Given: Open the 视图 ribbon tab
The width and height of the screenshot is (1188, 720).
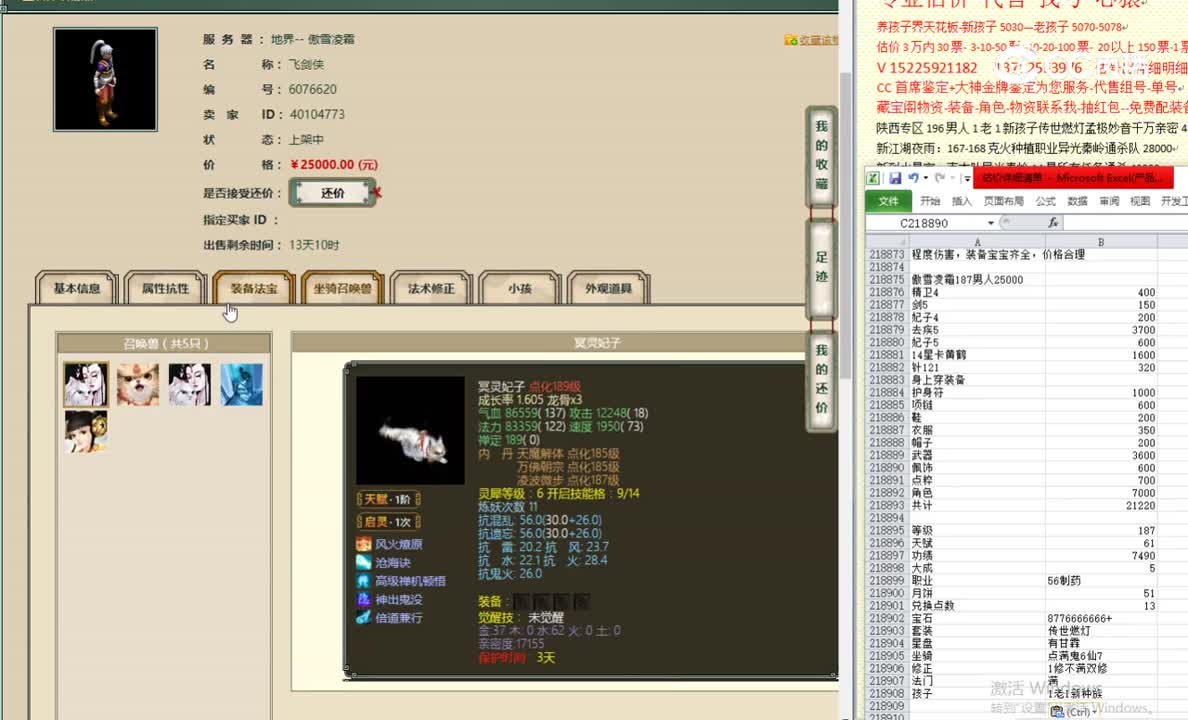Looking at the screenshot, I should point(1140,201).
